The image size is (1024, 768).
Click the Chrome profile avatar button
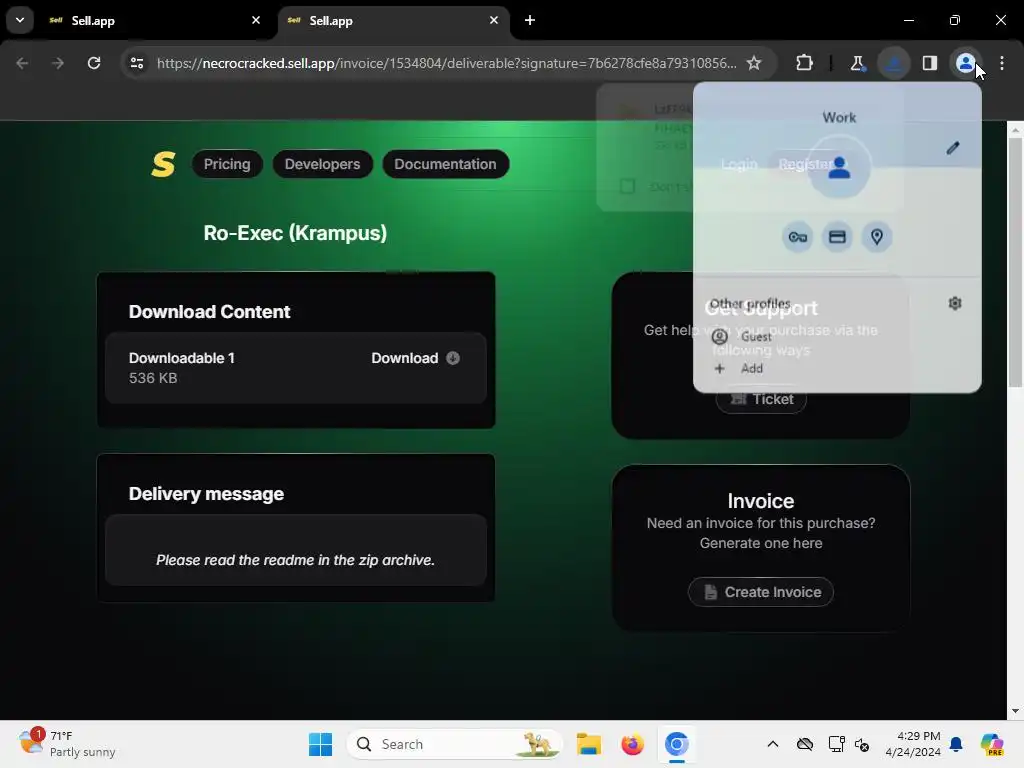[x=965, y=63]
